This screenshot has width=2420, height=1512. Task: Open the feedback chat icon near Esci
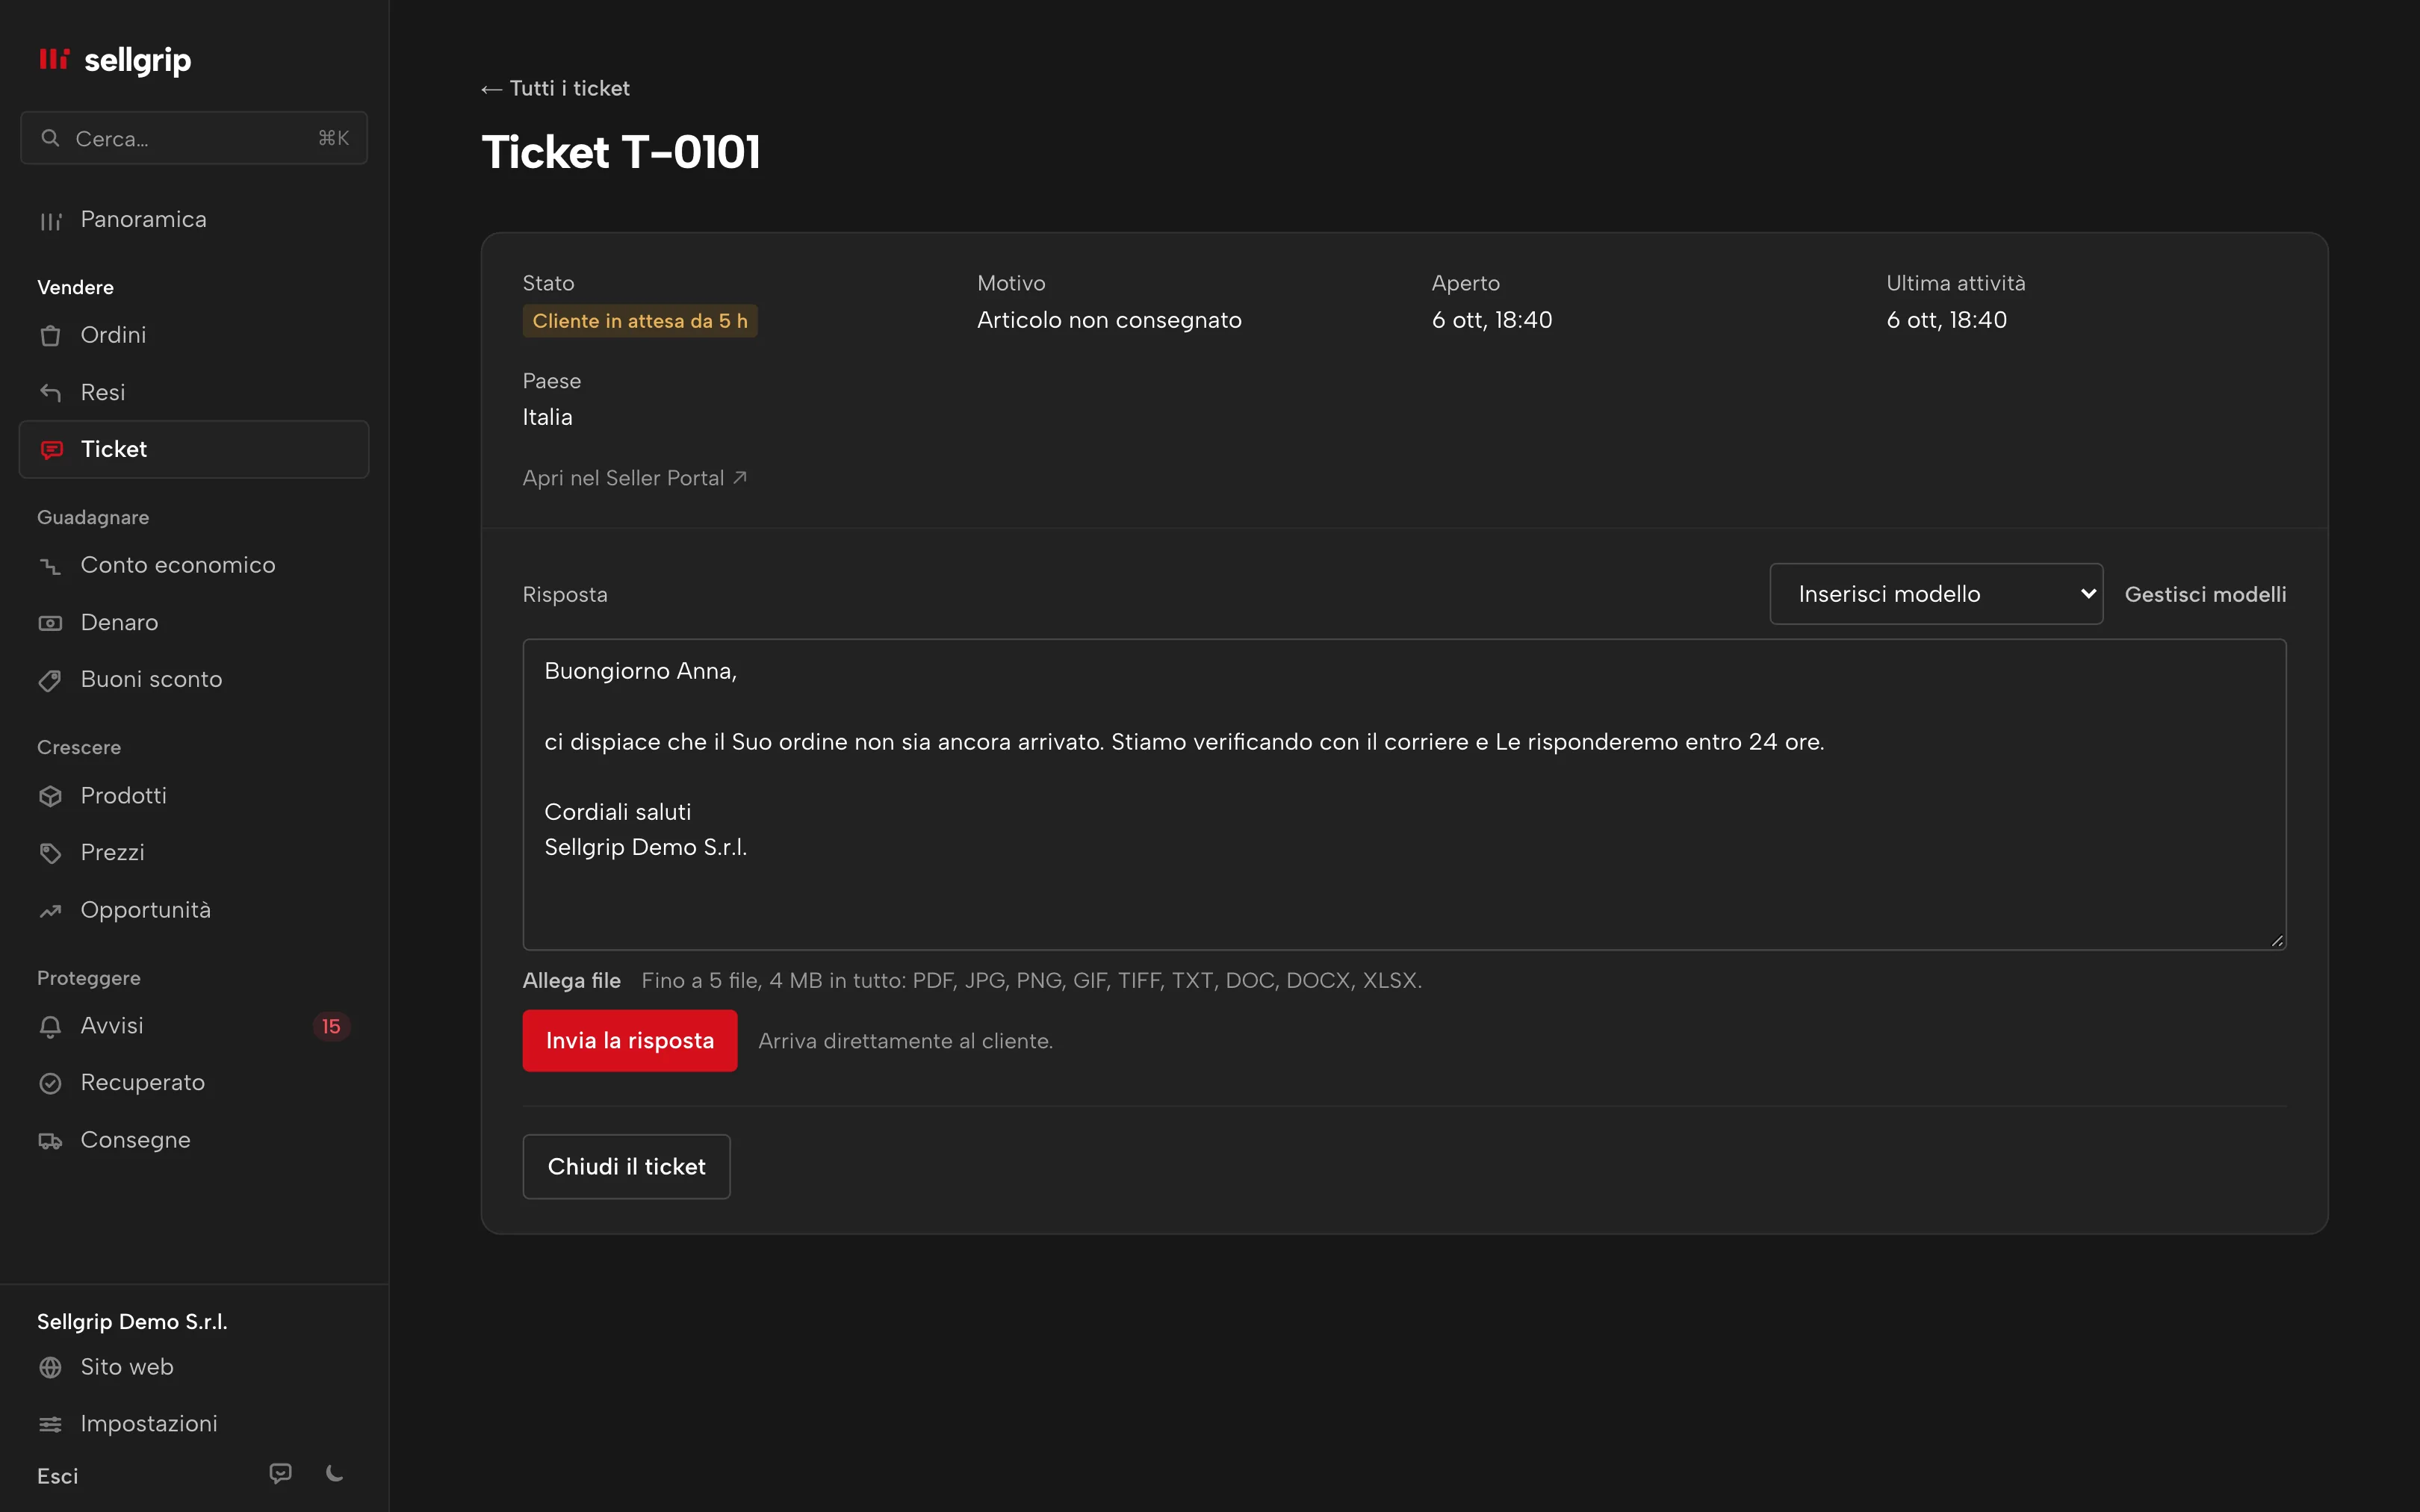281,1473
